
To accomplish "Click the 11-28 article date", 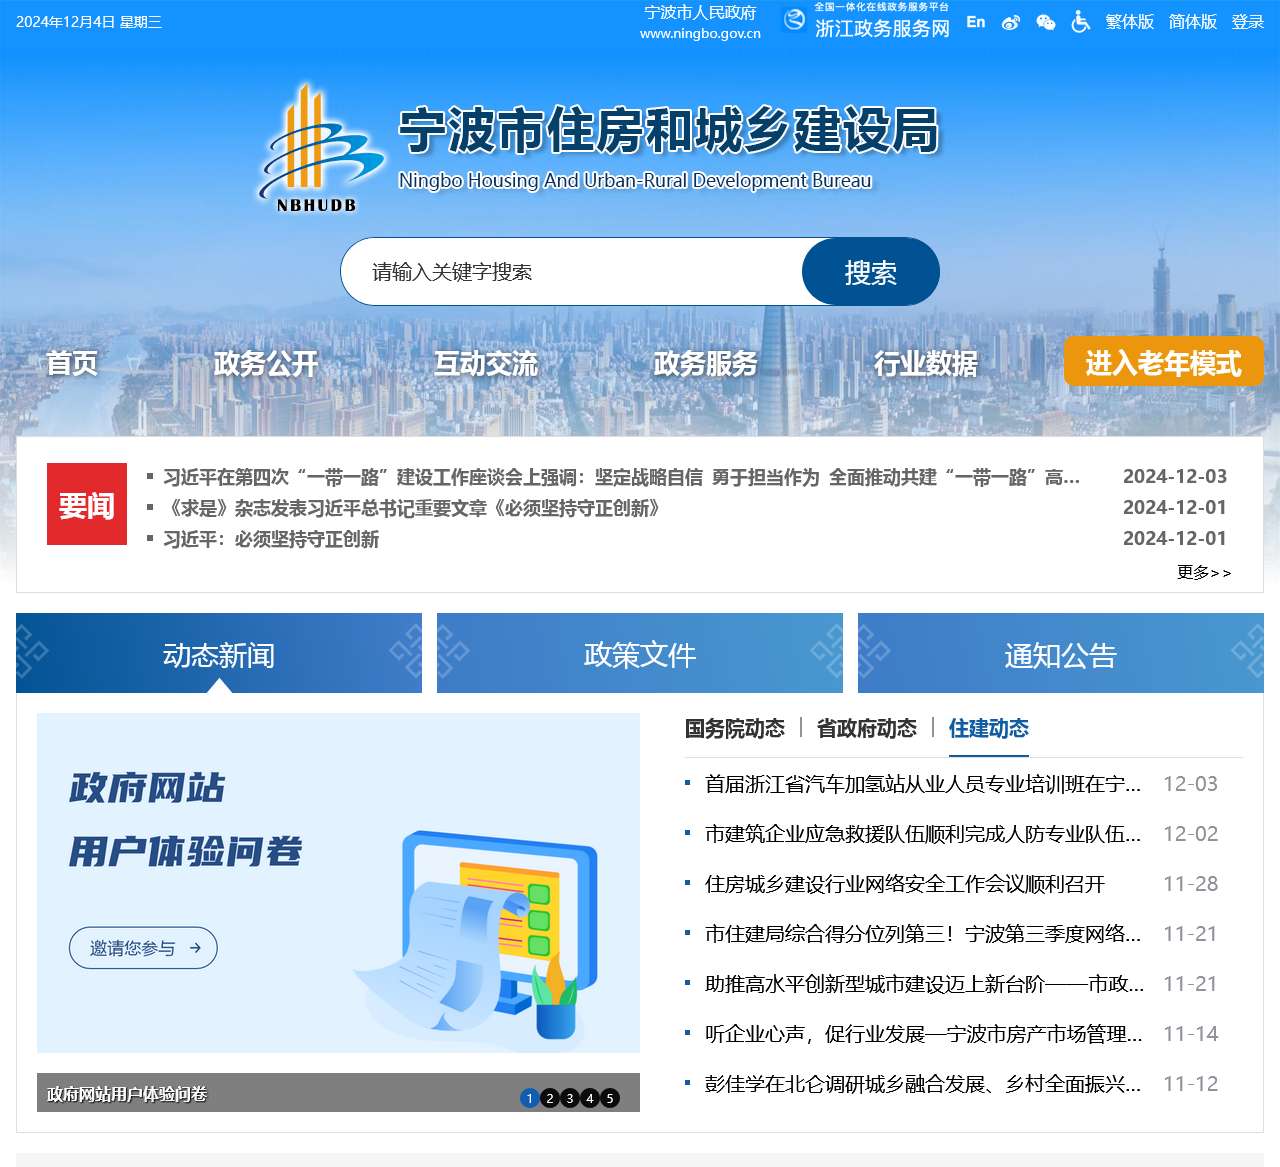I will point(1191,884).
